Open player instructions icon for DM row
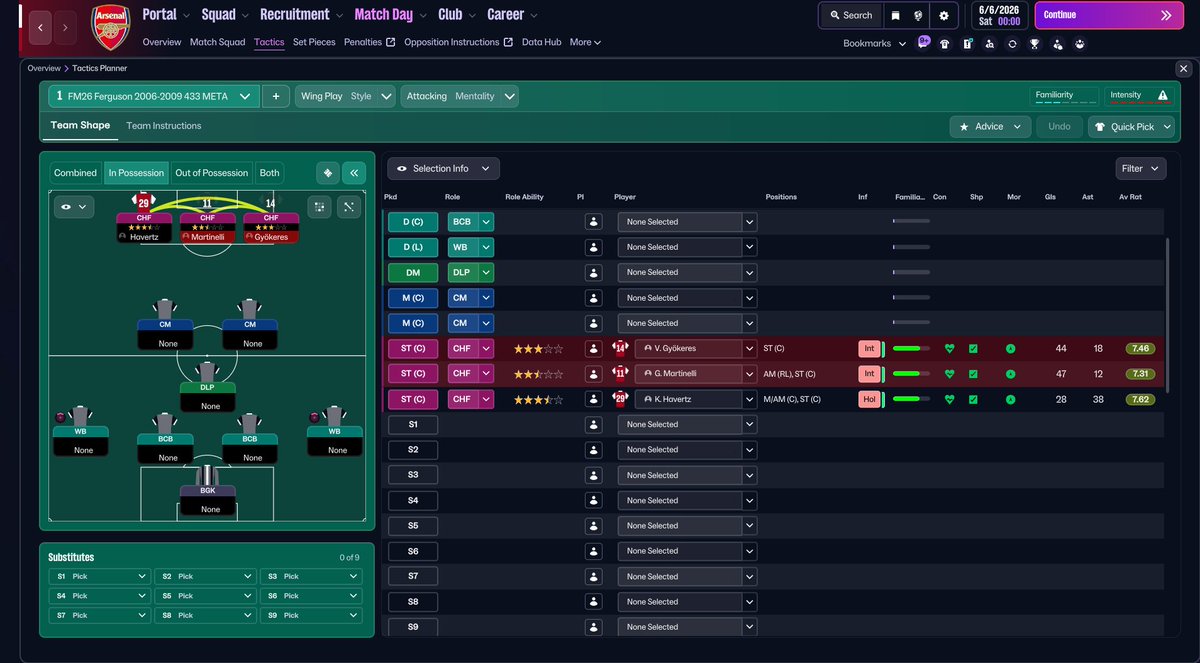 pos(594,272)
